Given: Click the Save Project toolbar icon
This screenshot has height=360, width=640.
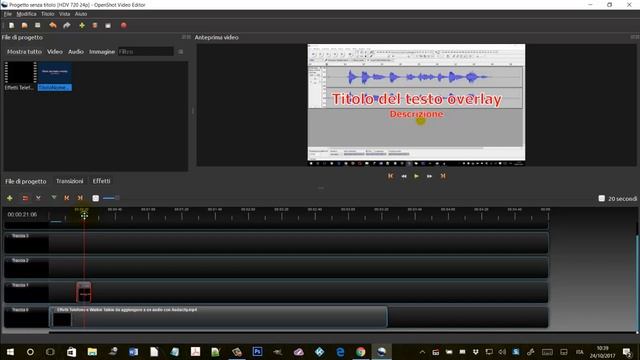Looking at the screenshot, I should (38, 25).
